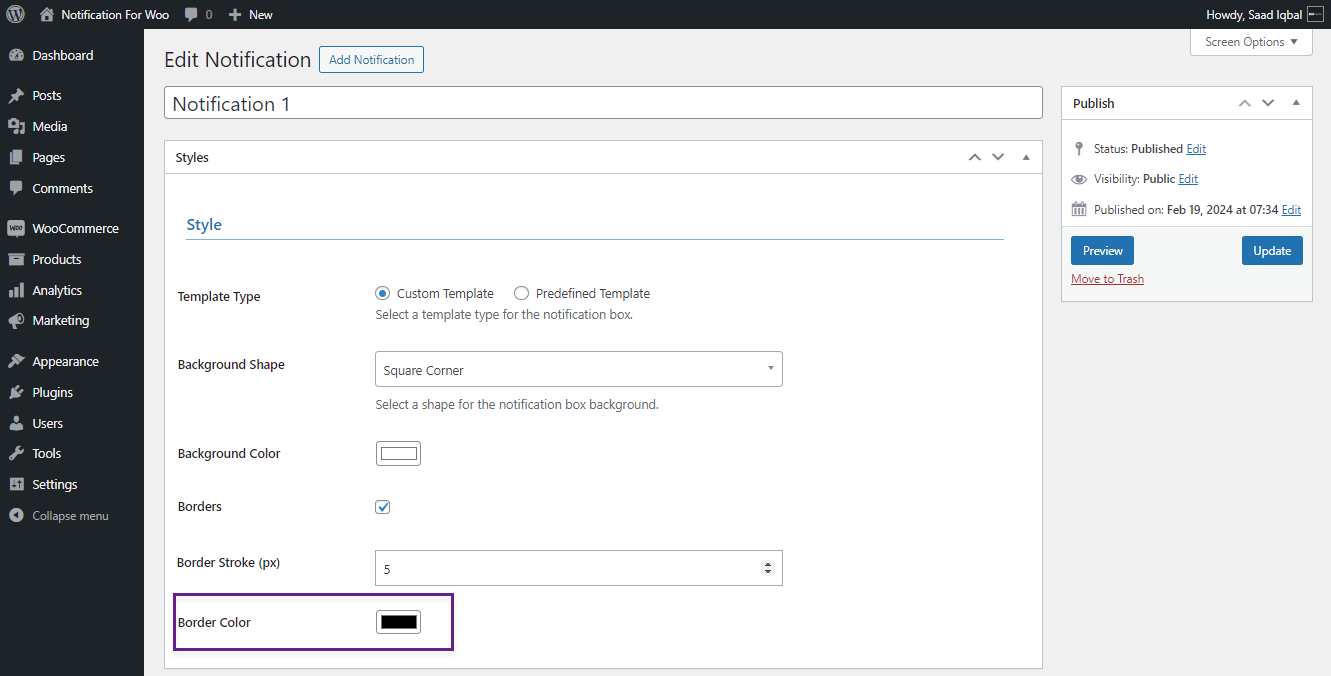Select the Predefined Template radio button
This screenshot has width=1331, height=676.
click(x=521, y=294)
